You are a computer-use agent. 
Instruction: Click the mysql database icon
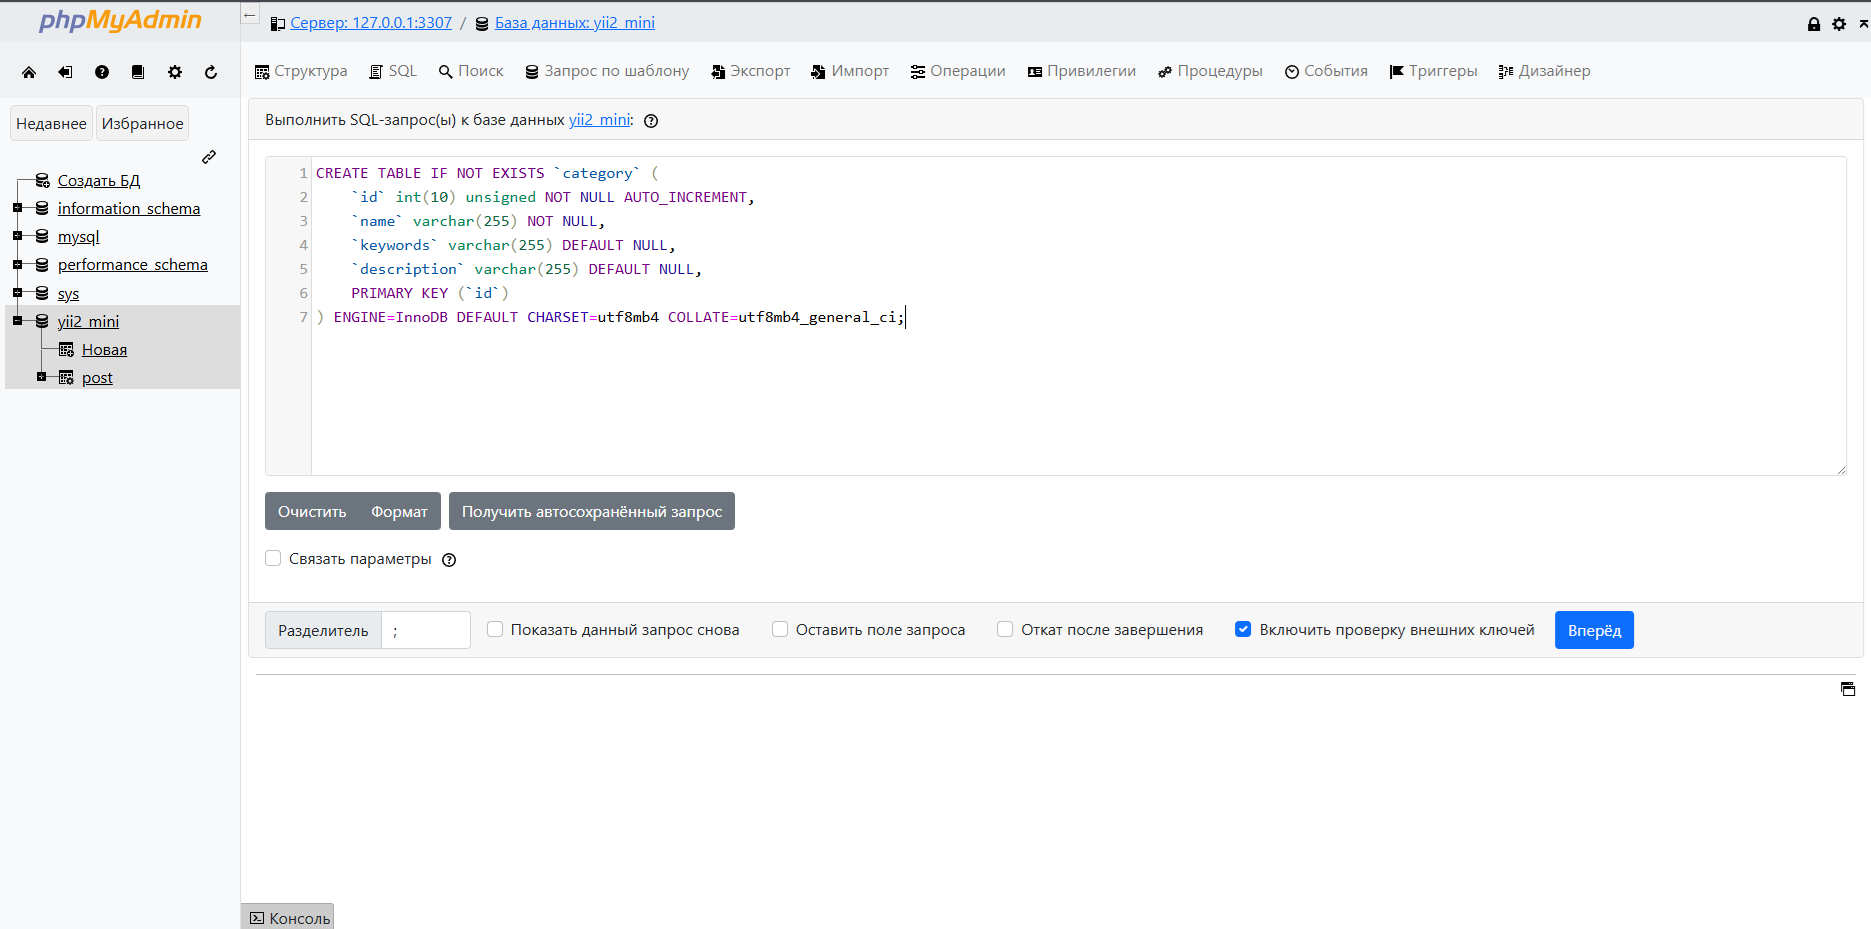coord(42,236)
